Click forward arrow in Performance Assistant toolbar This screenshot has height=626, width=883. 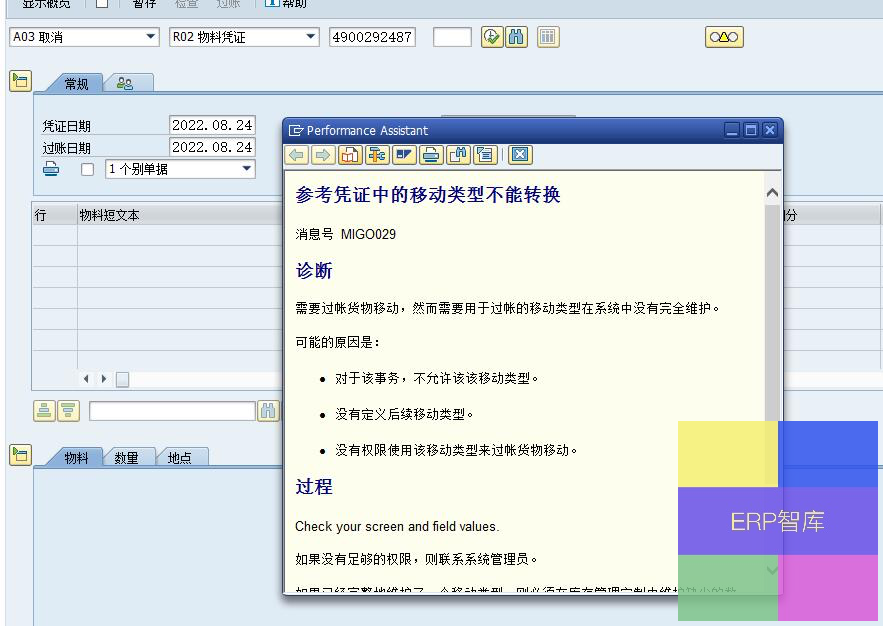point(322,155)
